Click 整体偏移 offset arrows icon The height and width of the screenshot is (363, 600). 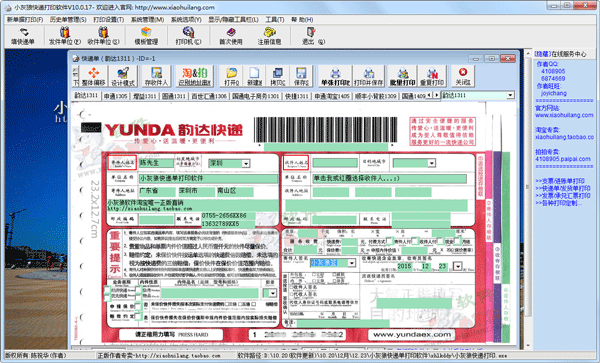tap(93, 76)
